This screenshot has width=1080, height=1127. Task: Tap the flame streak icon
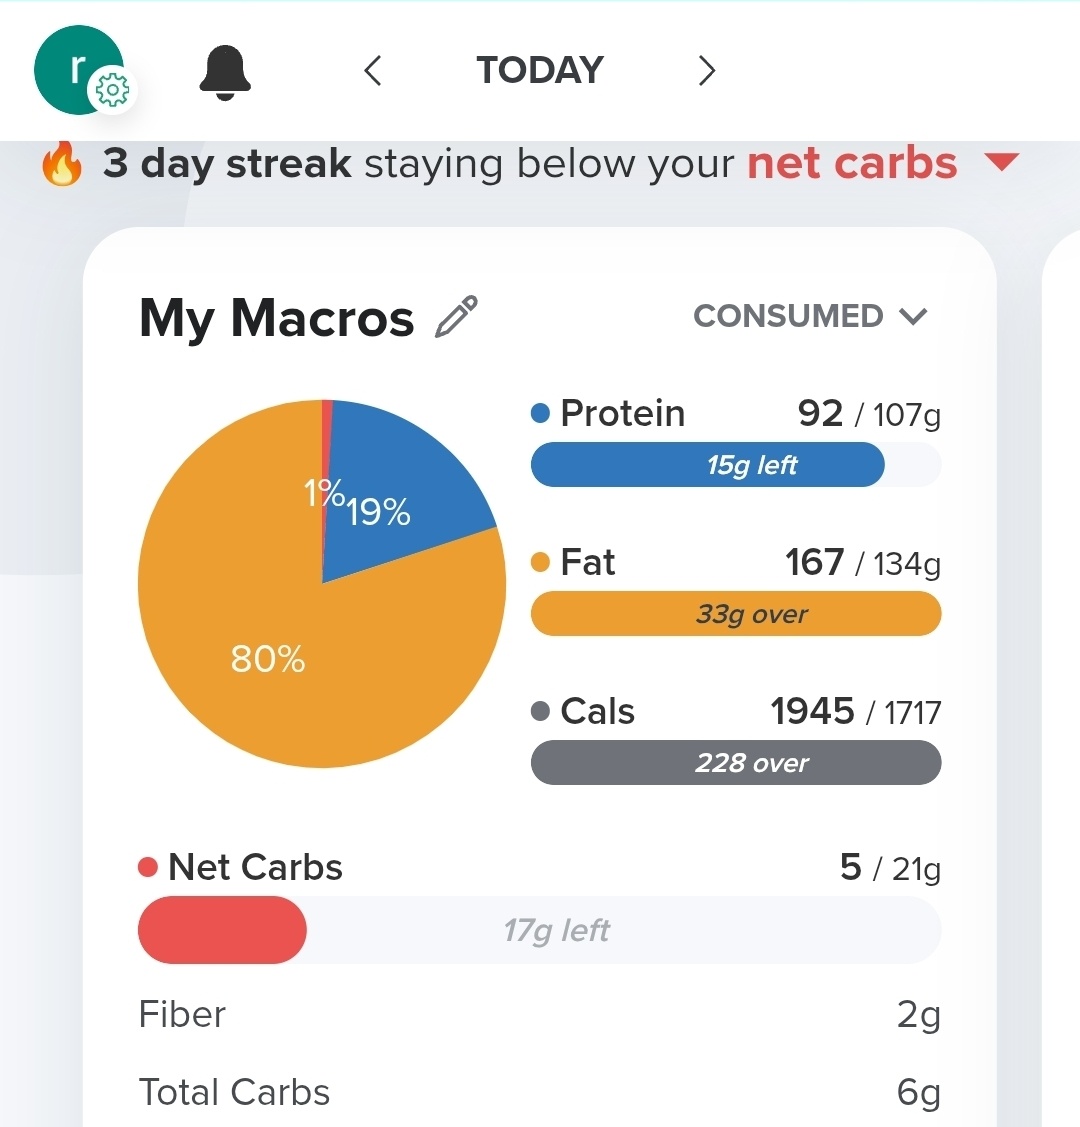click(62, 164)
